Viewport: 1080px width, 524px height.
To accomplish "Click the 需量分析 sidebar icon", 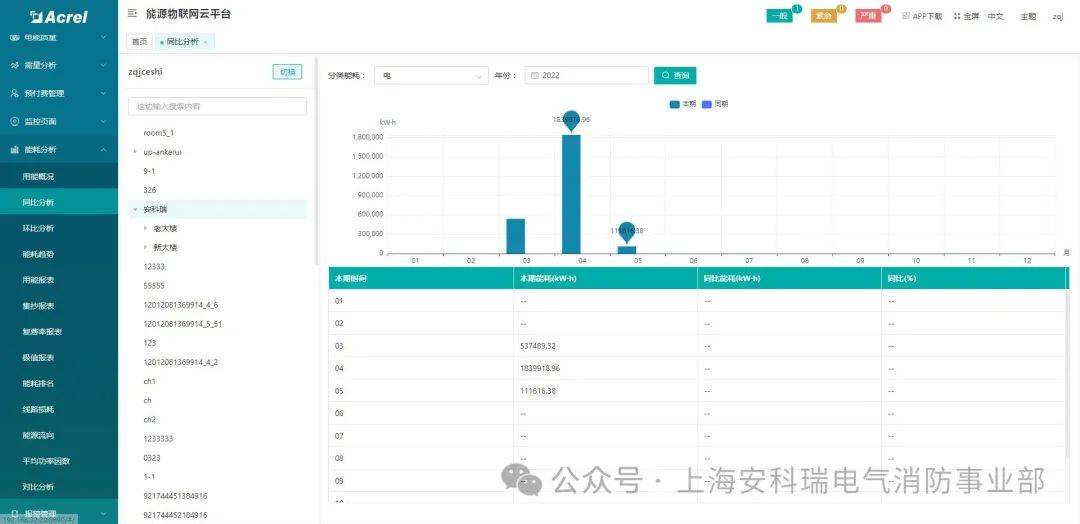I will tap(14, 65).
